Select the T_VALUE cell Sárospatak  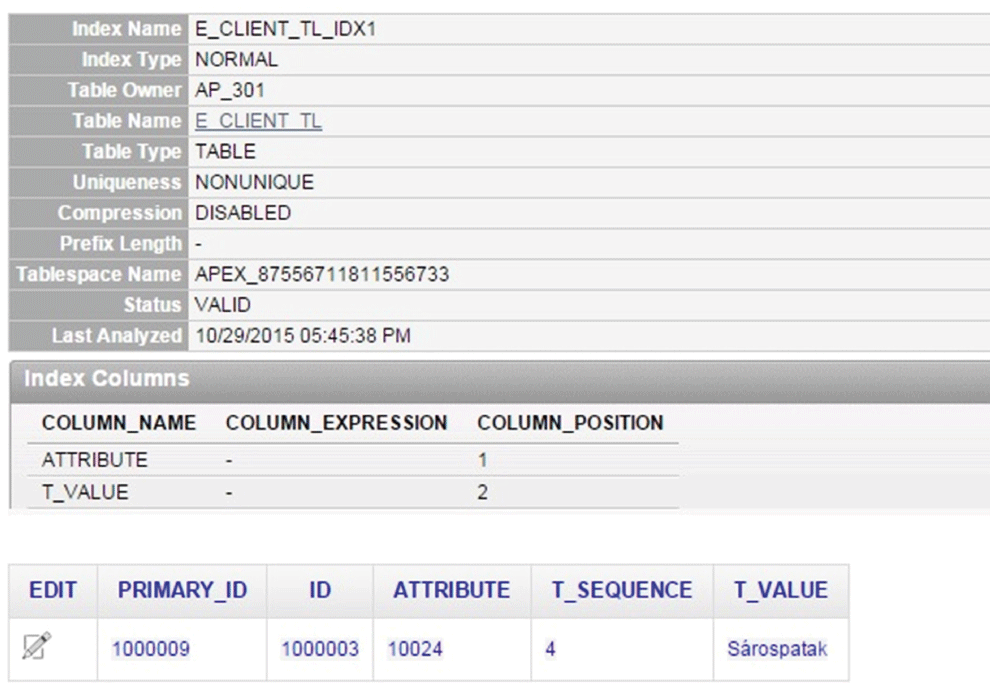777,649
